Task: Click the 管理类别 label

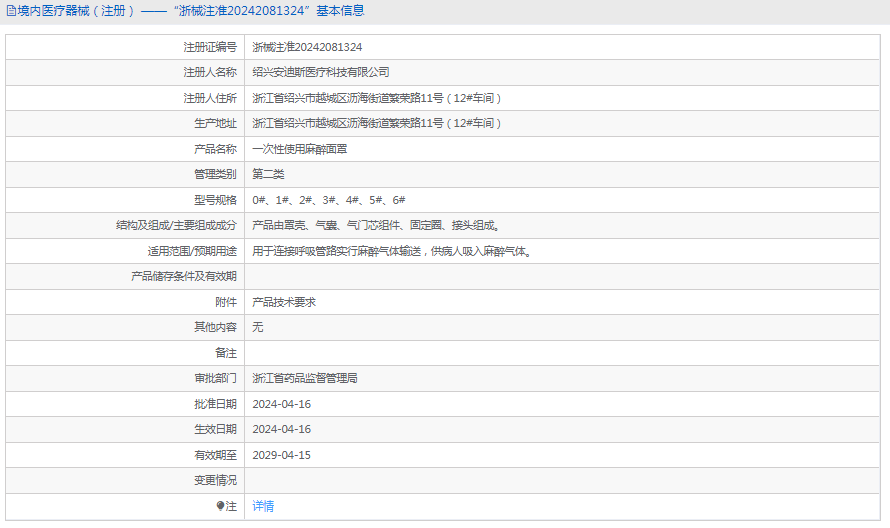Action: click(x=215, y=174)
